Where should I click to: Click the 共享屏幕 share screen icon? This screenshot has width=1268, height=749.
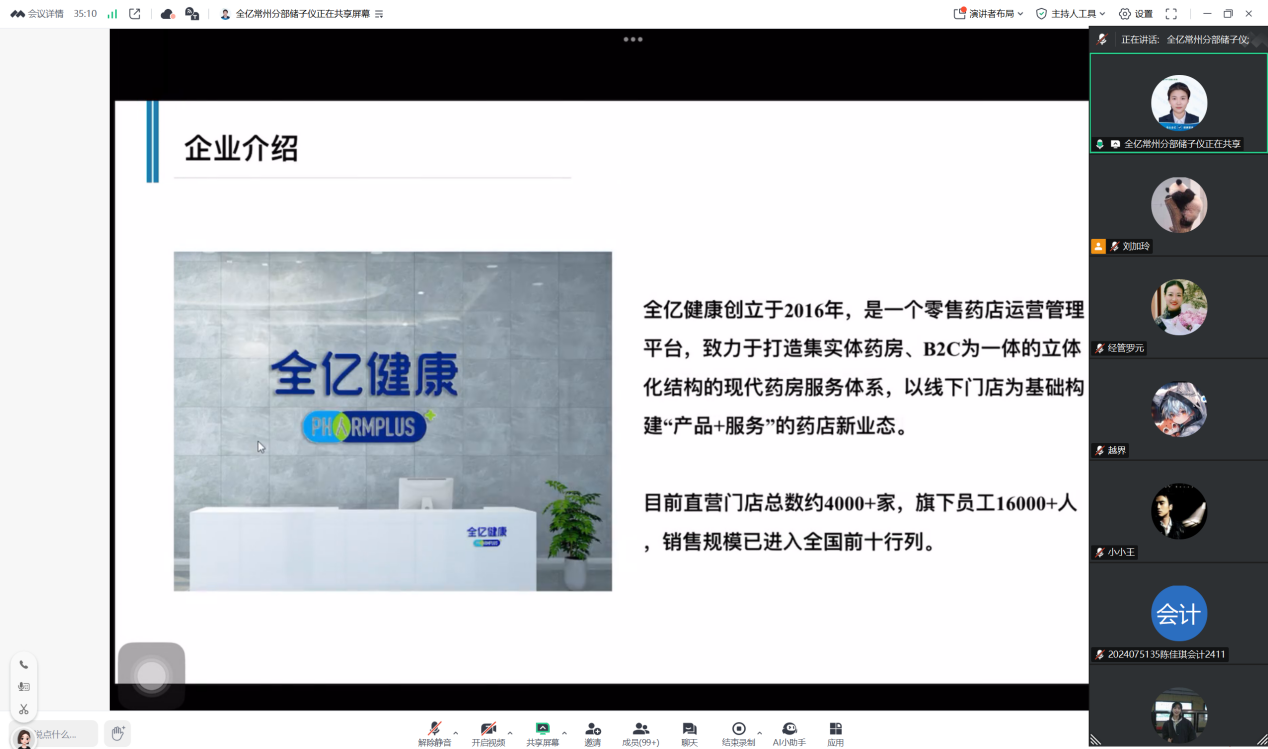542,733
